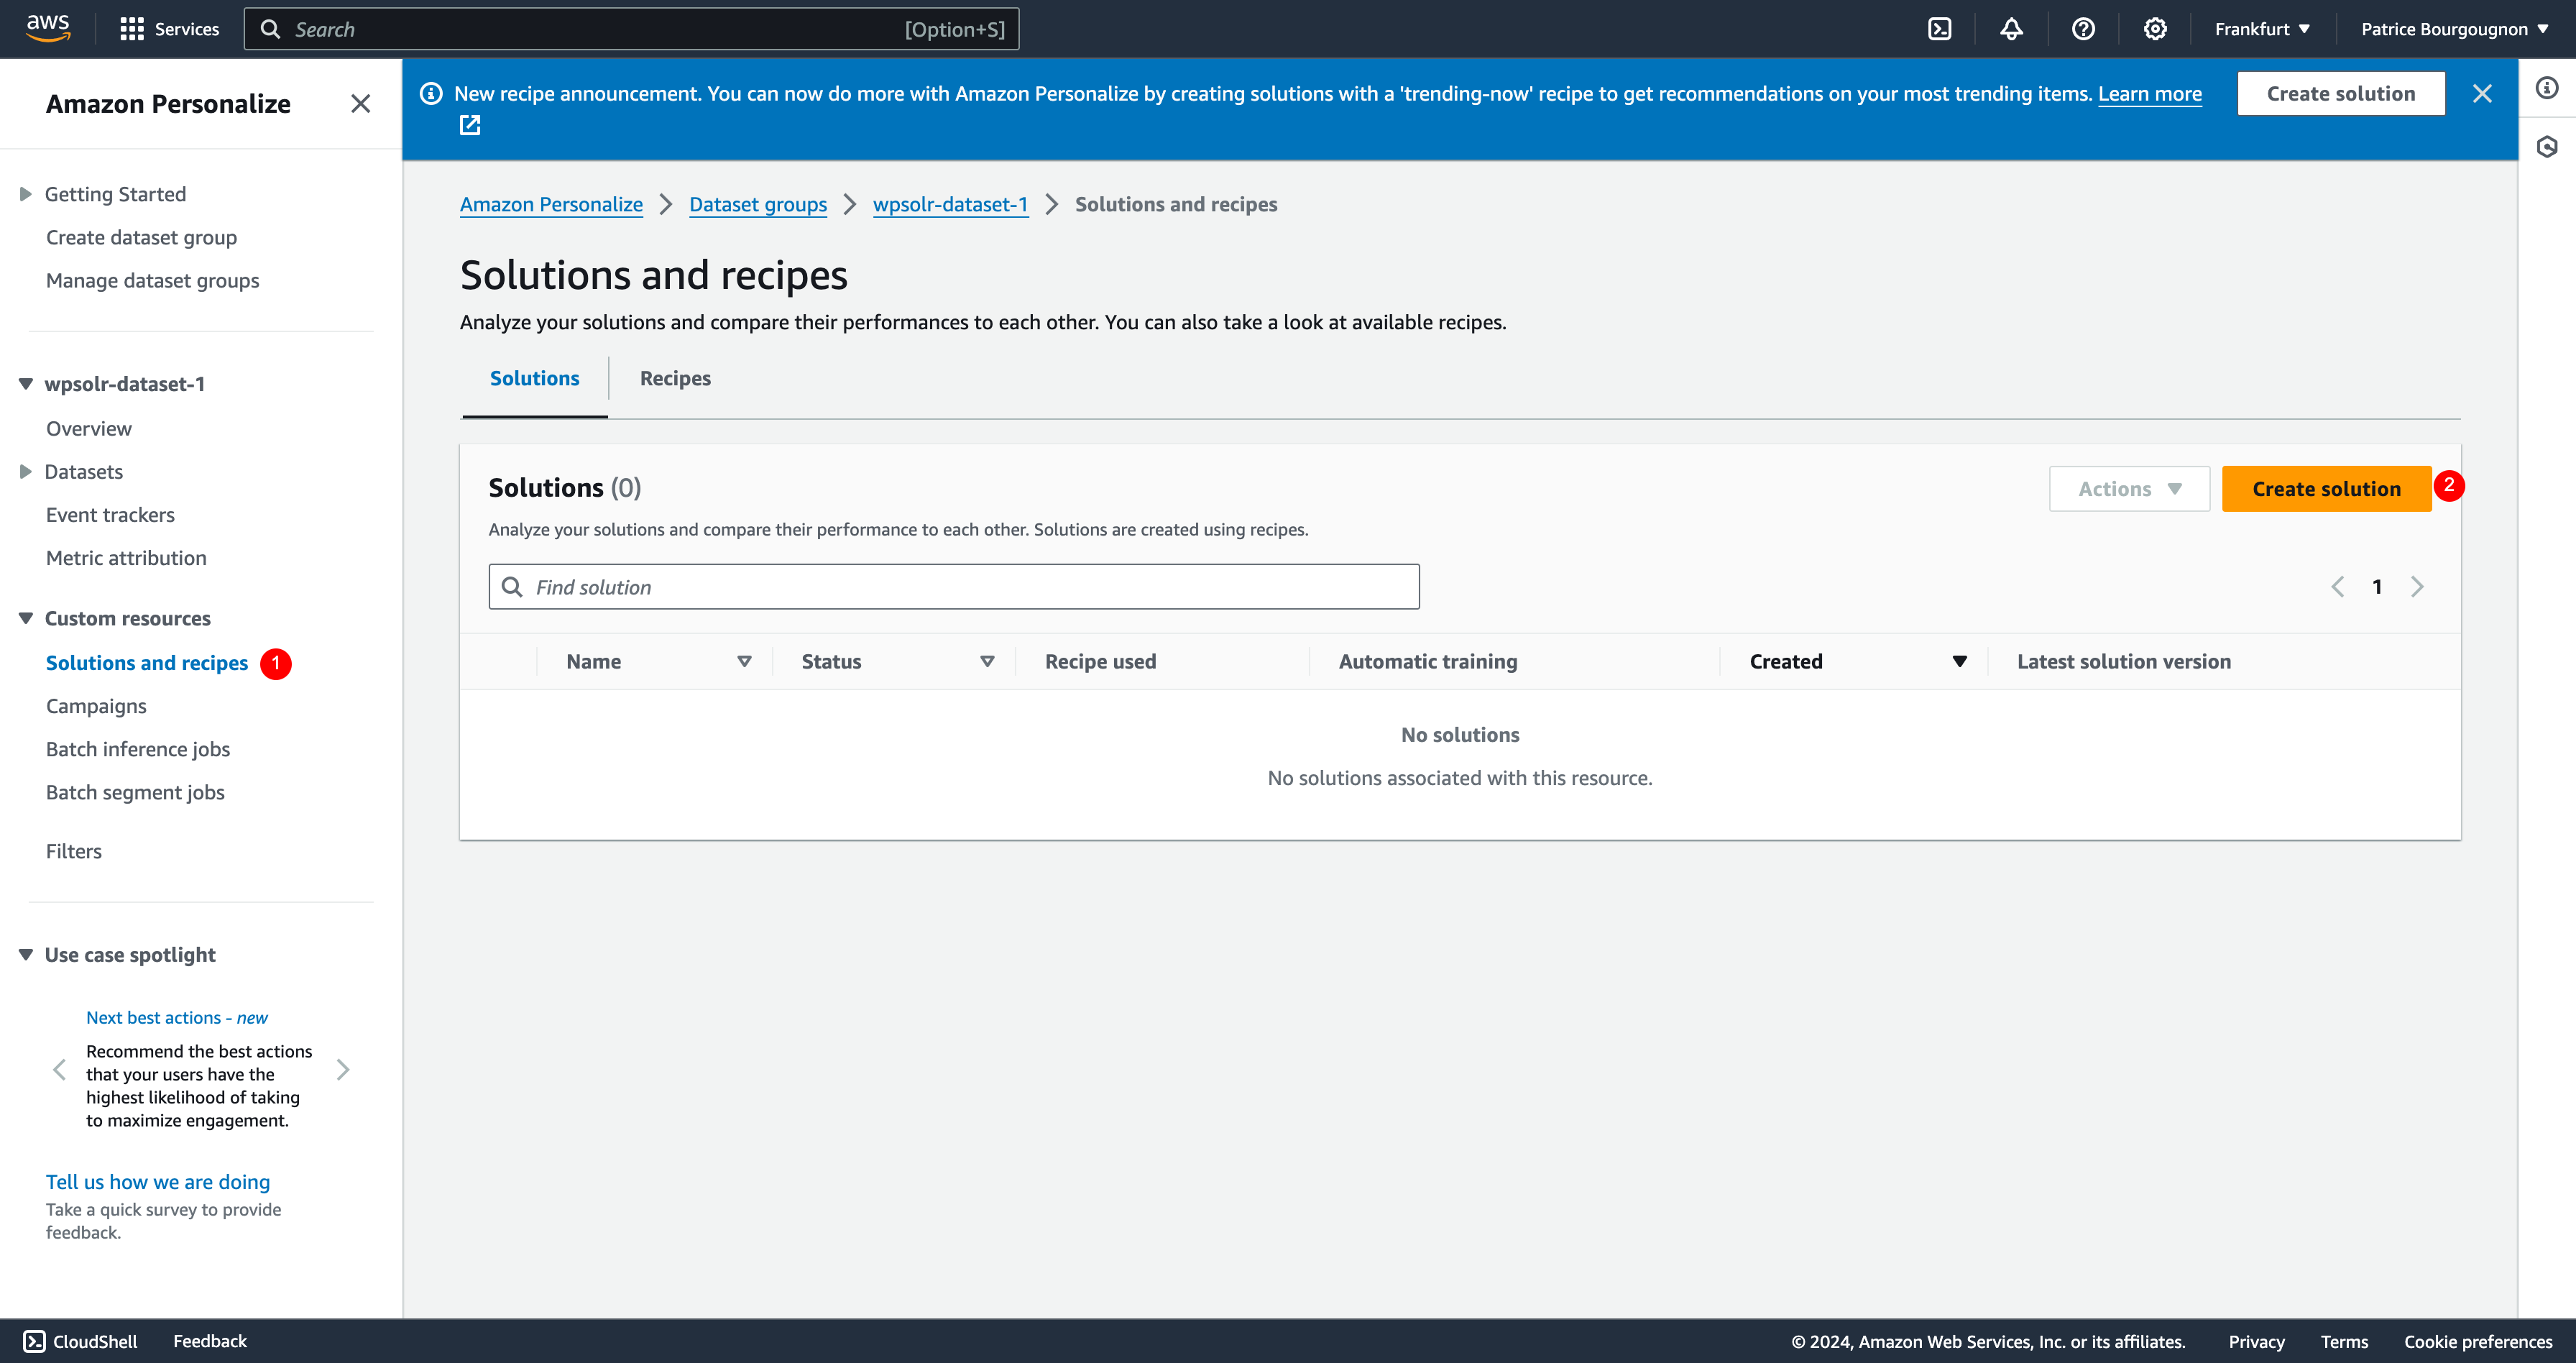The image size is (2576, 1363).
Task: Open Next best actions - new link
Action: coord(177,1017)
